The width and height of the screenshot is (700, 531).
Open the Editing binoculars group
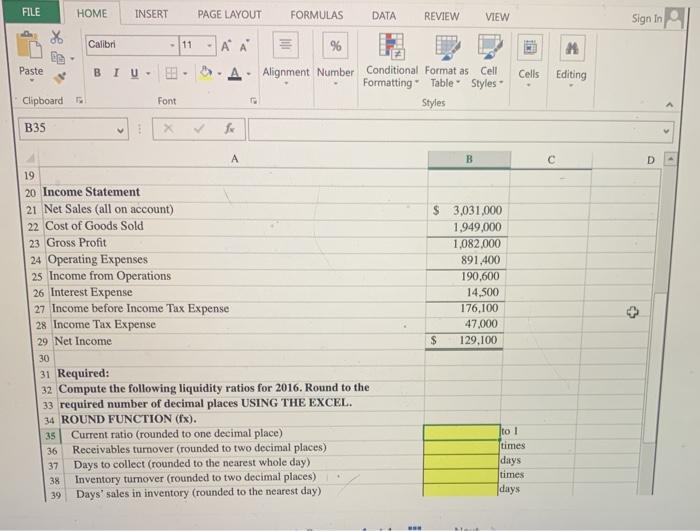571,61
